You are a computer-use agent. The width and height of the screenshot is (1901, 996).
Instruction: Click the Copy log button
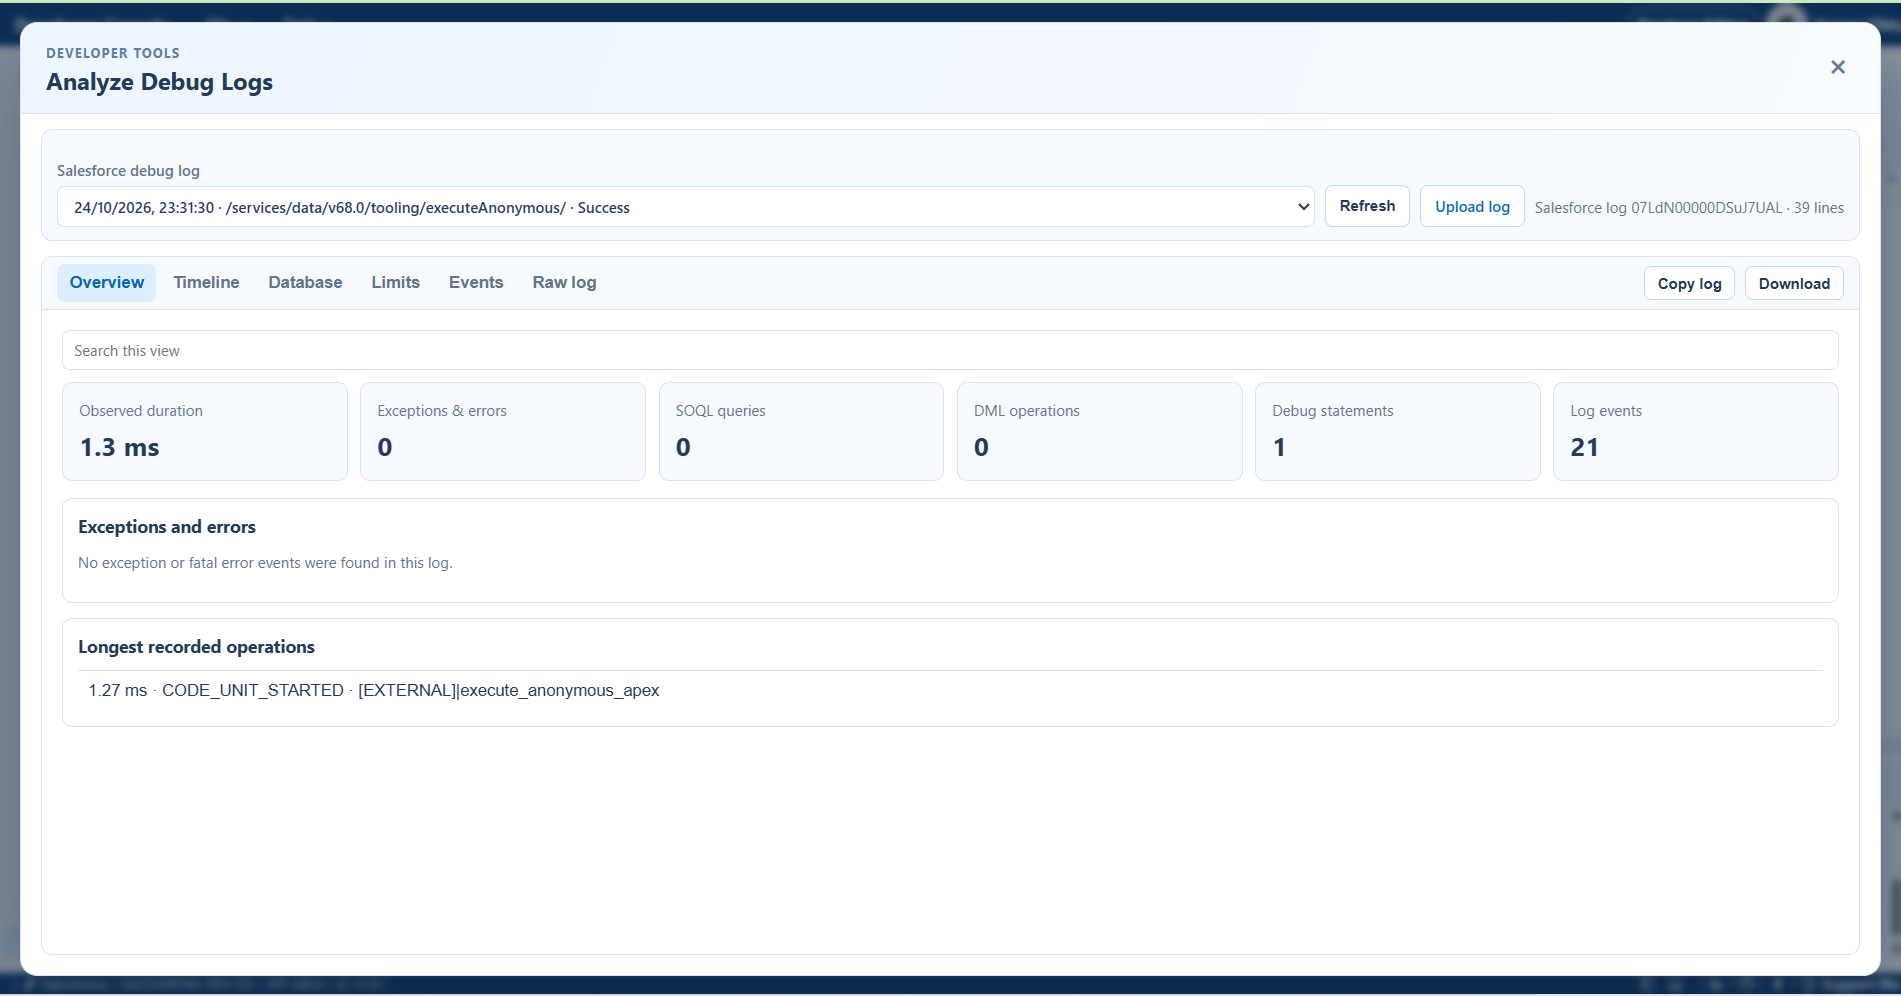click(x=1689, y=283)
